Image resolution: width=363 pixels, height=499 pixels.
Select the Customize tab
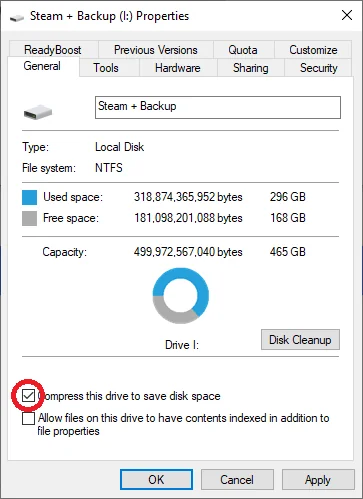[x=313, y=50]
